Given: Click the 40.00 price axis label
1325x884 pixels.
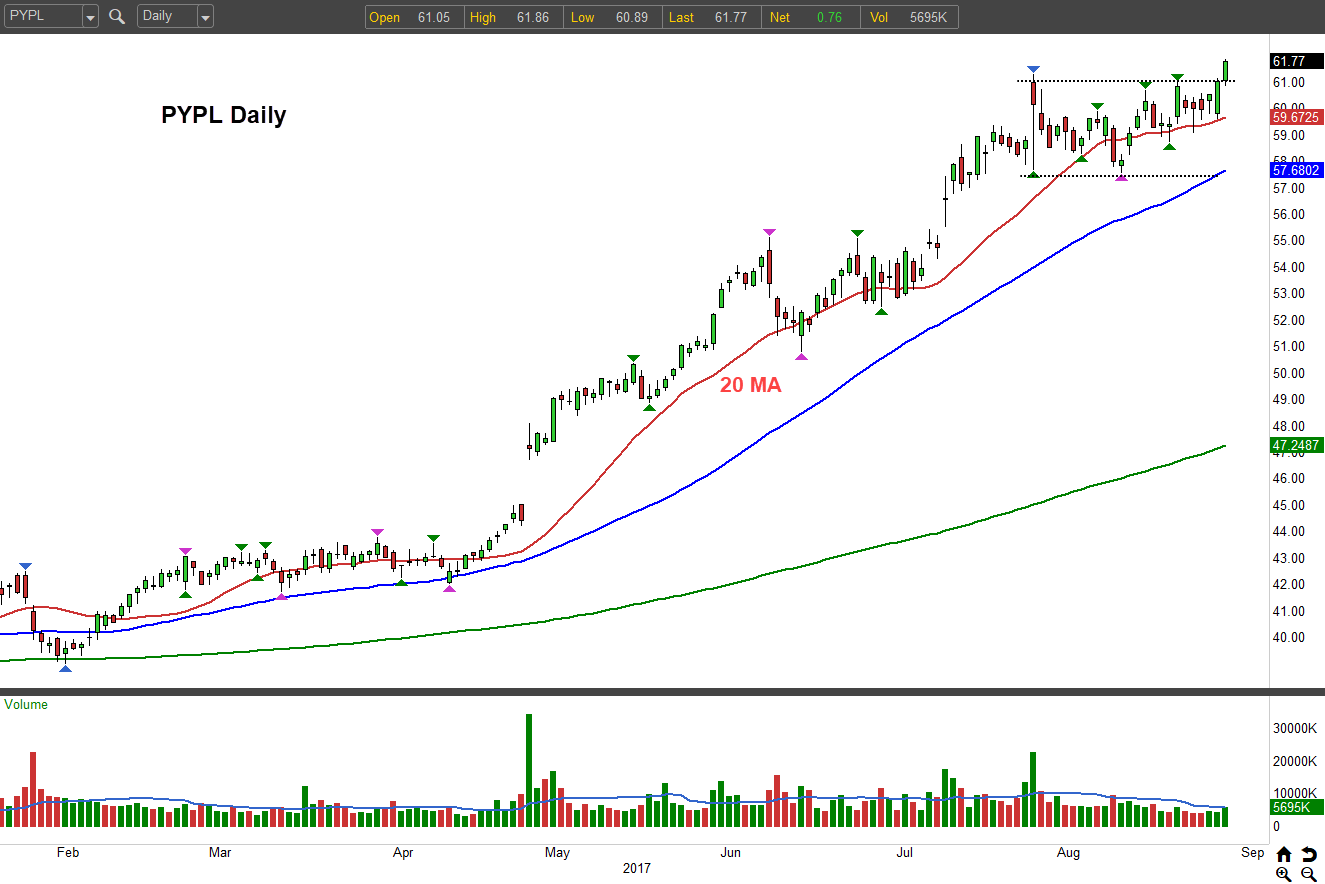Looking at the screenshot, I should point(1288,637).
